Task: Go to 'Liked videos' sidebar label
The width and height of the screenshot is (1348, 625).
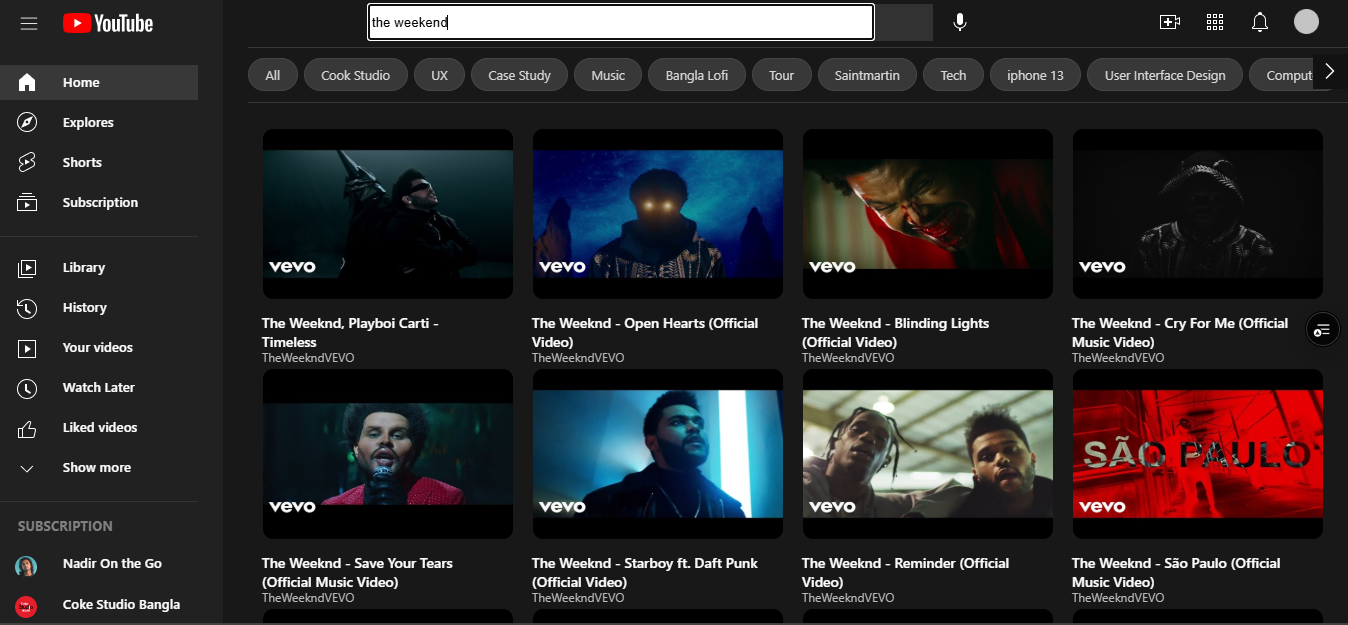Action: coord(100,428)
